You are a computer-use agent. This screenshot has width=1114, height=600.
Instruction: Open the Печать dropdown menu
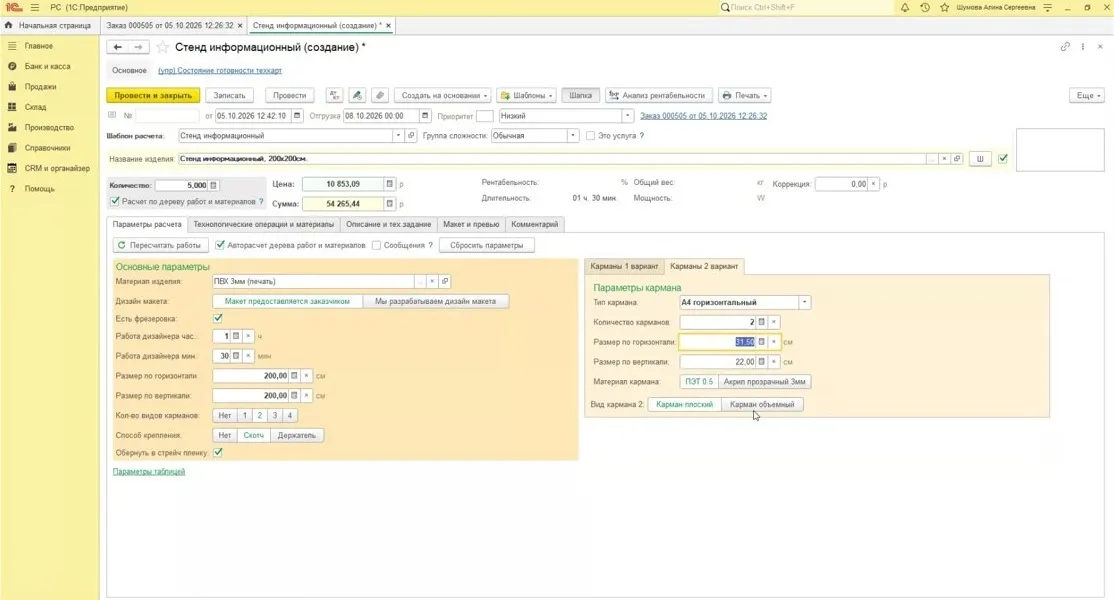coord(745,95)
